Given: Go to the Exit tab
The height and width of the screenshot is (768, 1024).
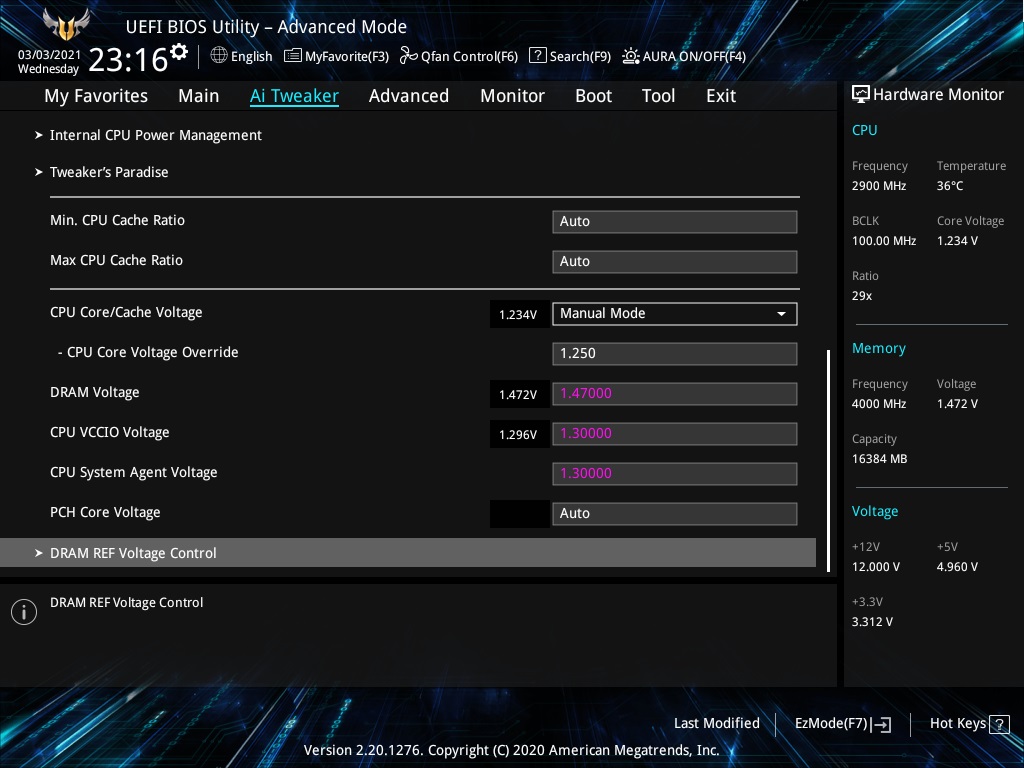Looking at the screenshot, I should (721, 96).
